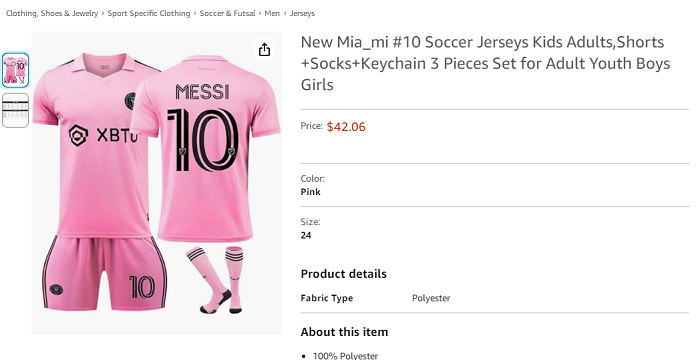Click the Pink color value
Image resolution: width=700 pixels, height=360 pixels.
[310, 192]
